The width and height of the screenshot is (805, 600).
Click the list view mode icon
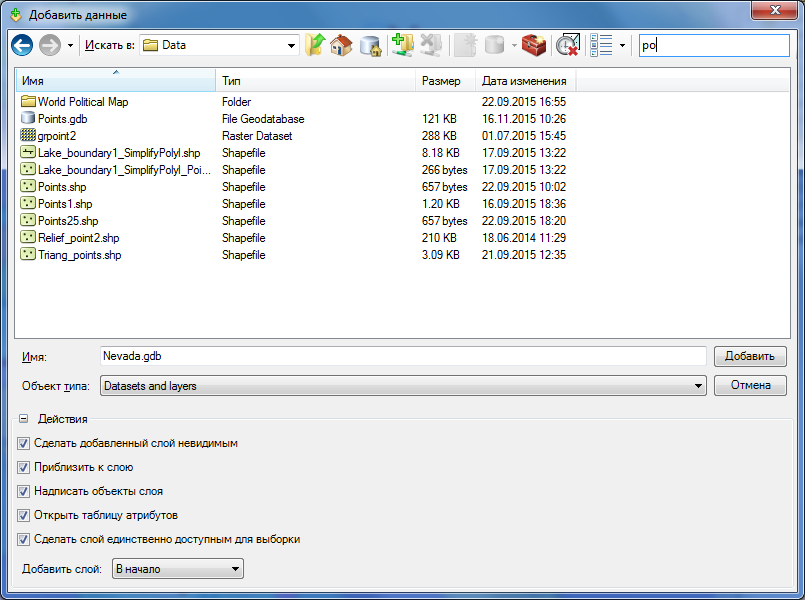pos(601,45)
